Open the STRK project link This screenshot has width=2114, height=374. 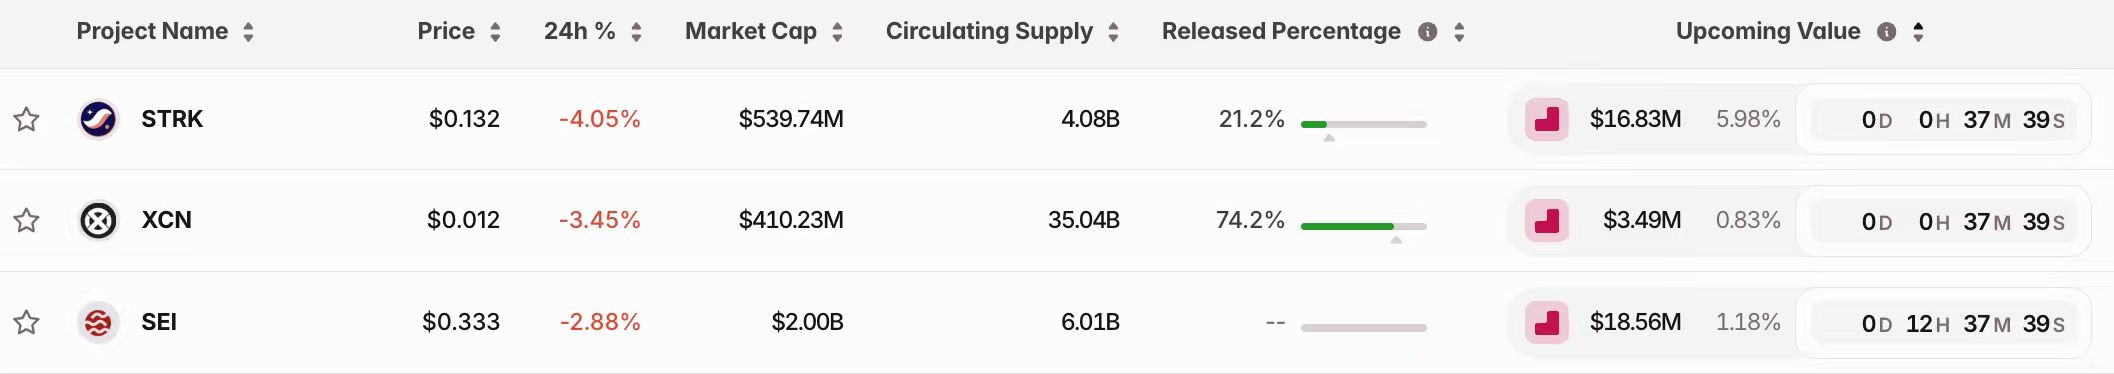[x=172, y=119]
